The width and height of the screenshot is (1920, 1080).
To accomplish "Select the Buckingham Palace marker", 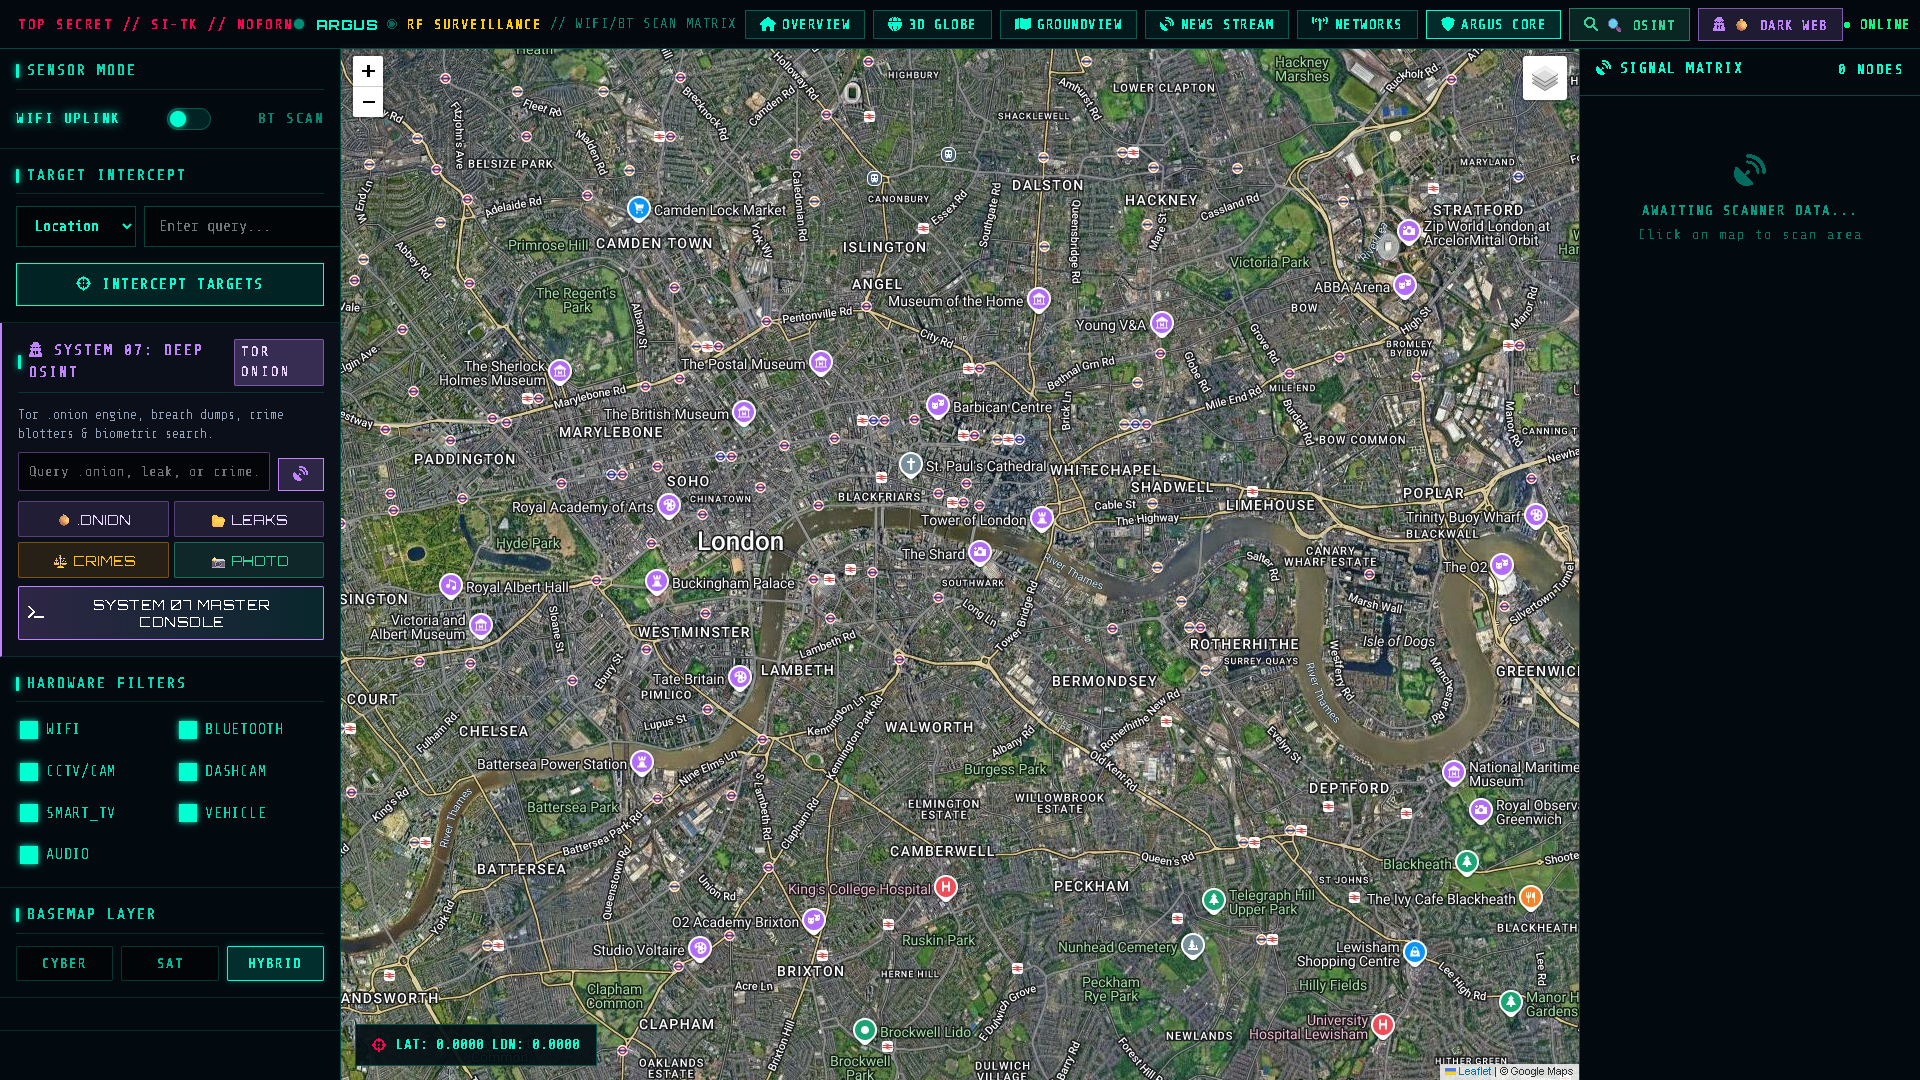I will (656, 581).
